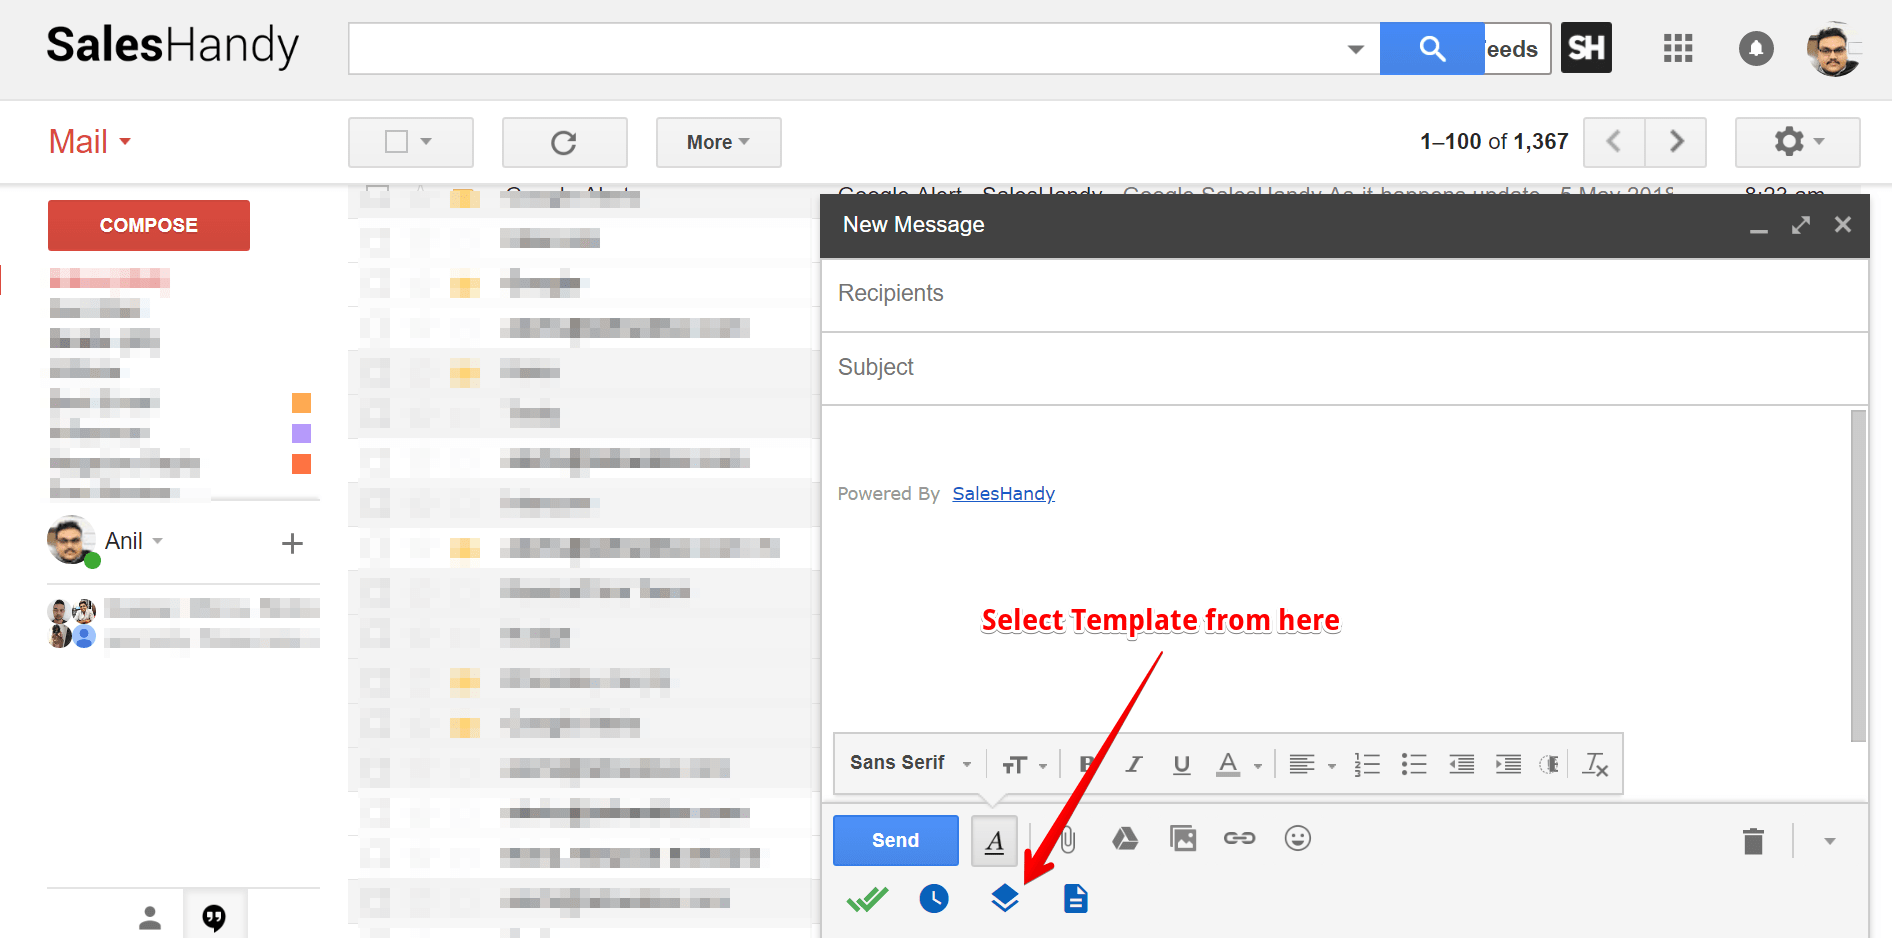Screen dimensions: 1892x938
Task: Expand the More actions dropdown
Action: [718, 143]
